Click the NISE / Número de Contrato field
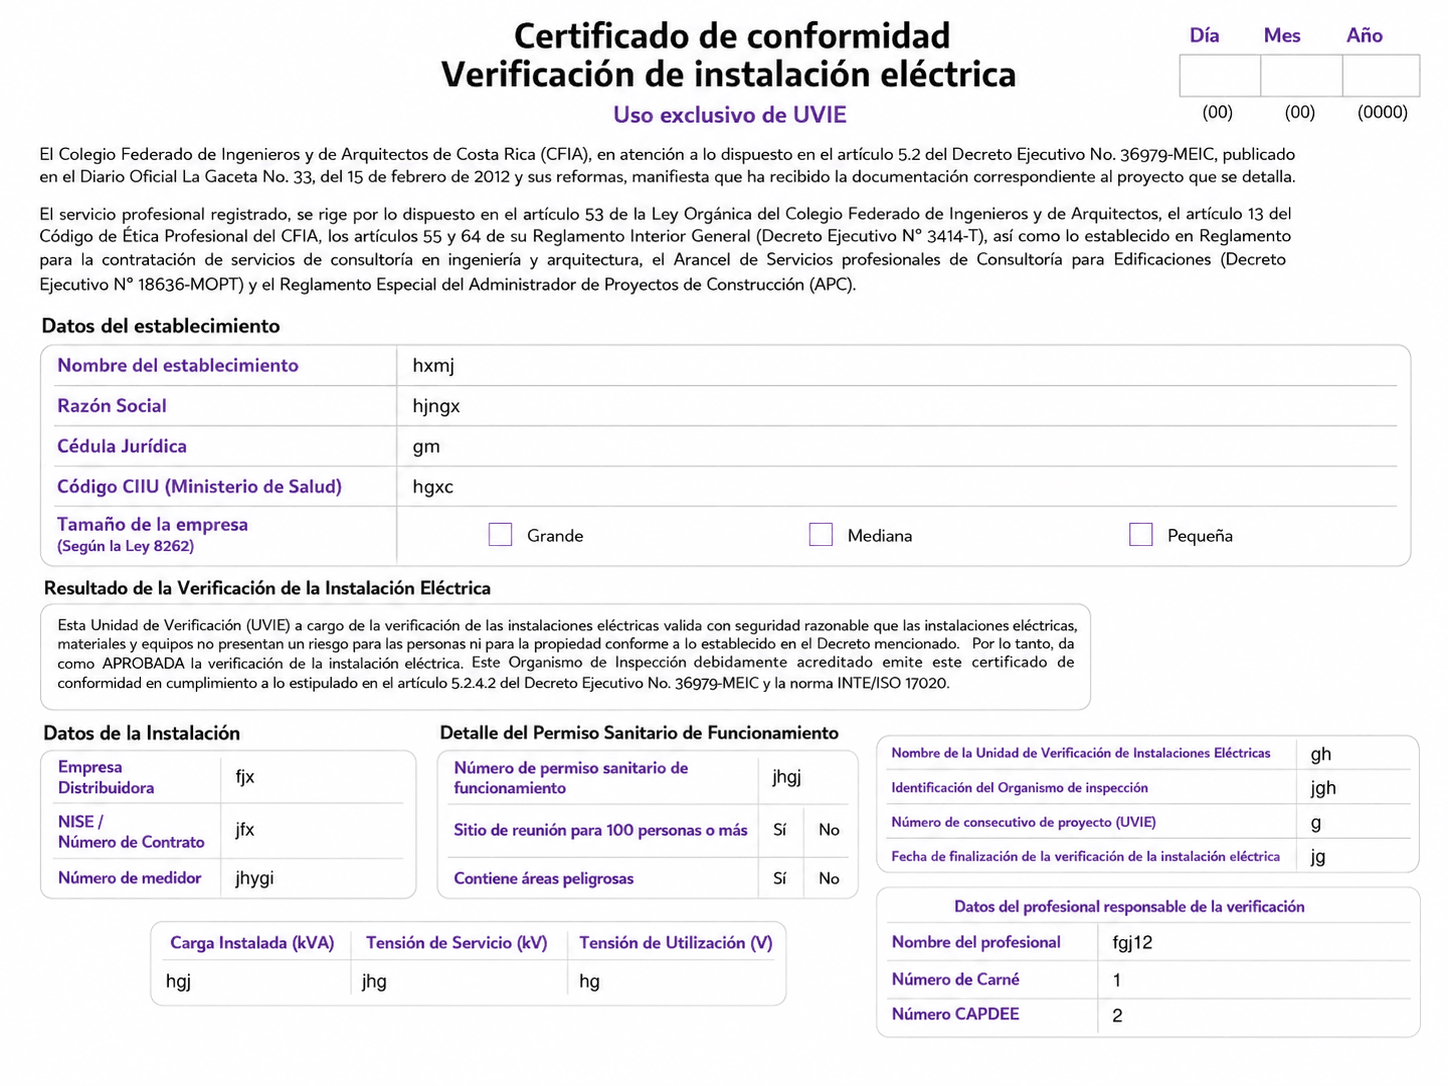The width and height of the screenshot is (1448, 1086). click(x=313, y=830)
